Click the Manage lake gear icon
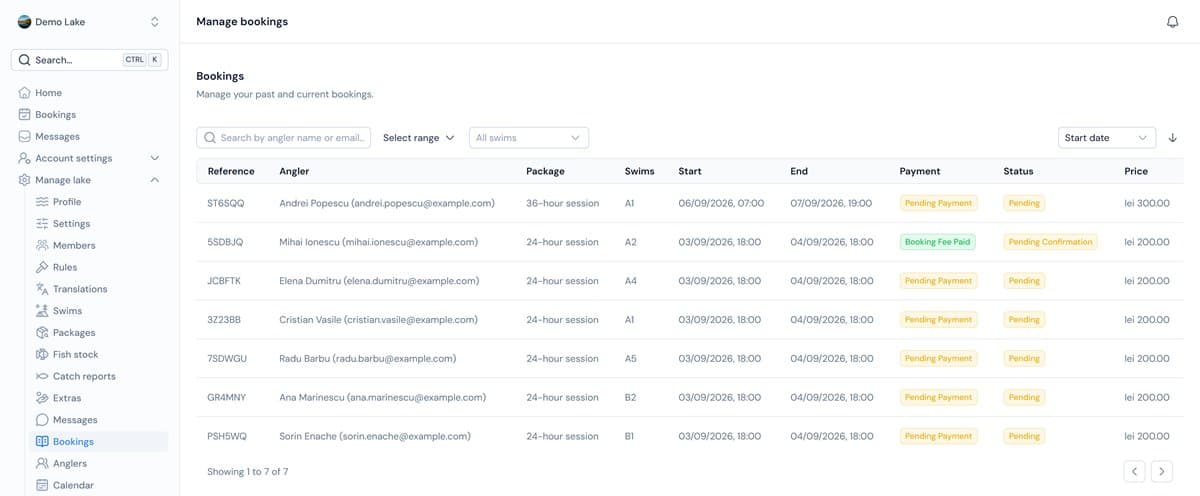Screen dimensions: 1200x496 point(25,180)
